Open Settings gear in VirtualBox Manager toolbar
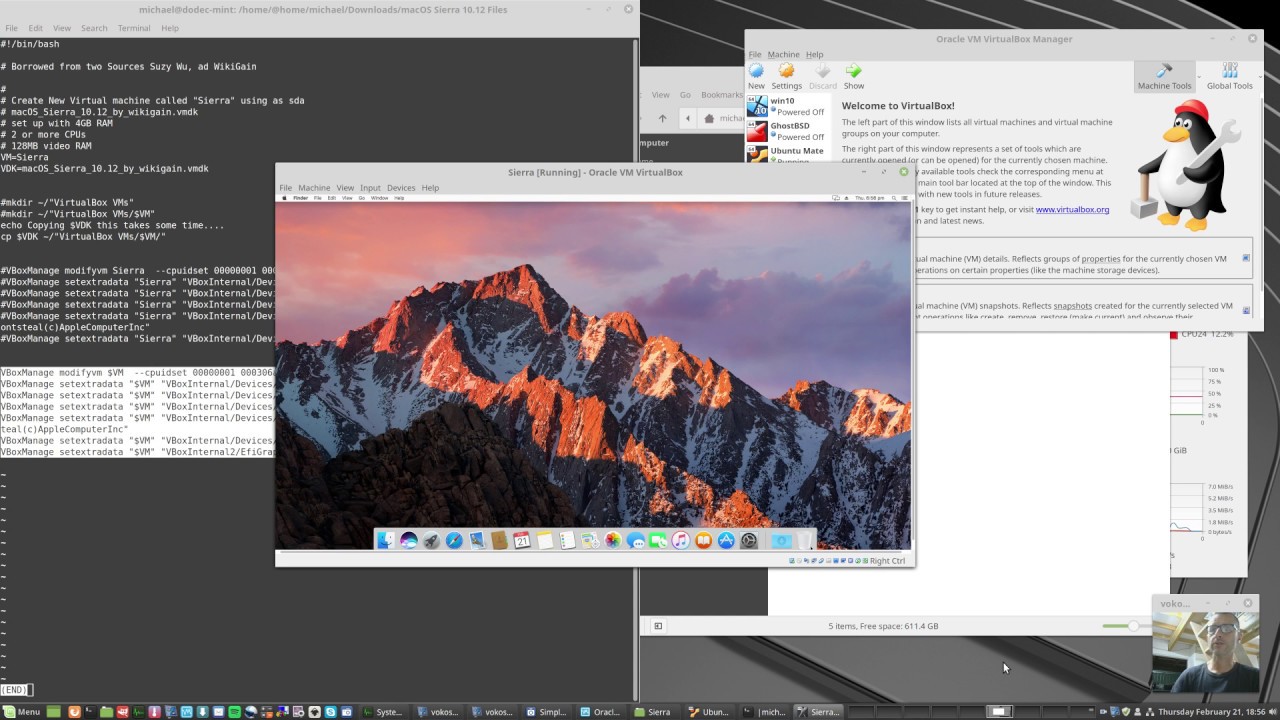The width and height of the screenshot is (1280, 720). [x=786, y=76]
